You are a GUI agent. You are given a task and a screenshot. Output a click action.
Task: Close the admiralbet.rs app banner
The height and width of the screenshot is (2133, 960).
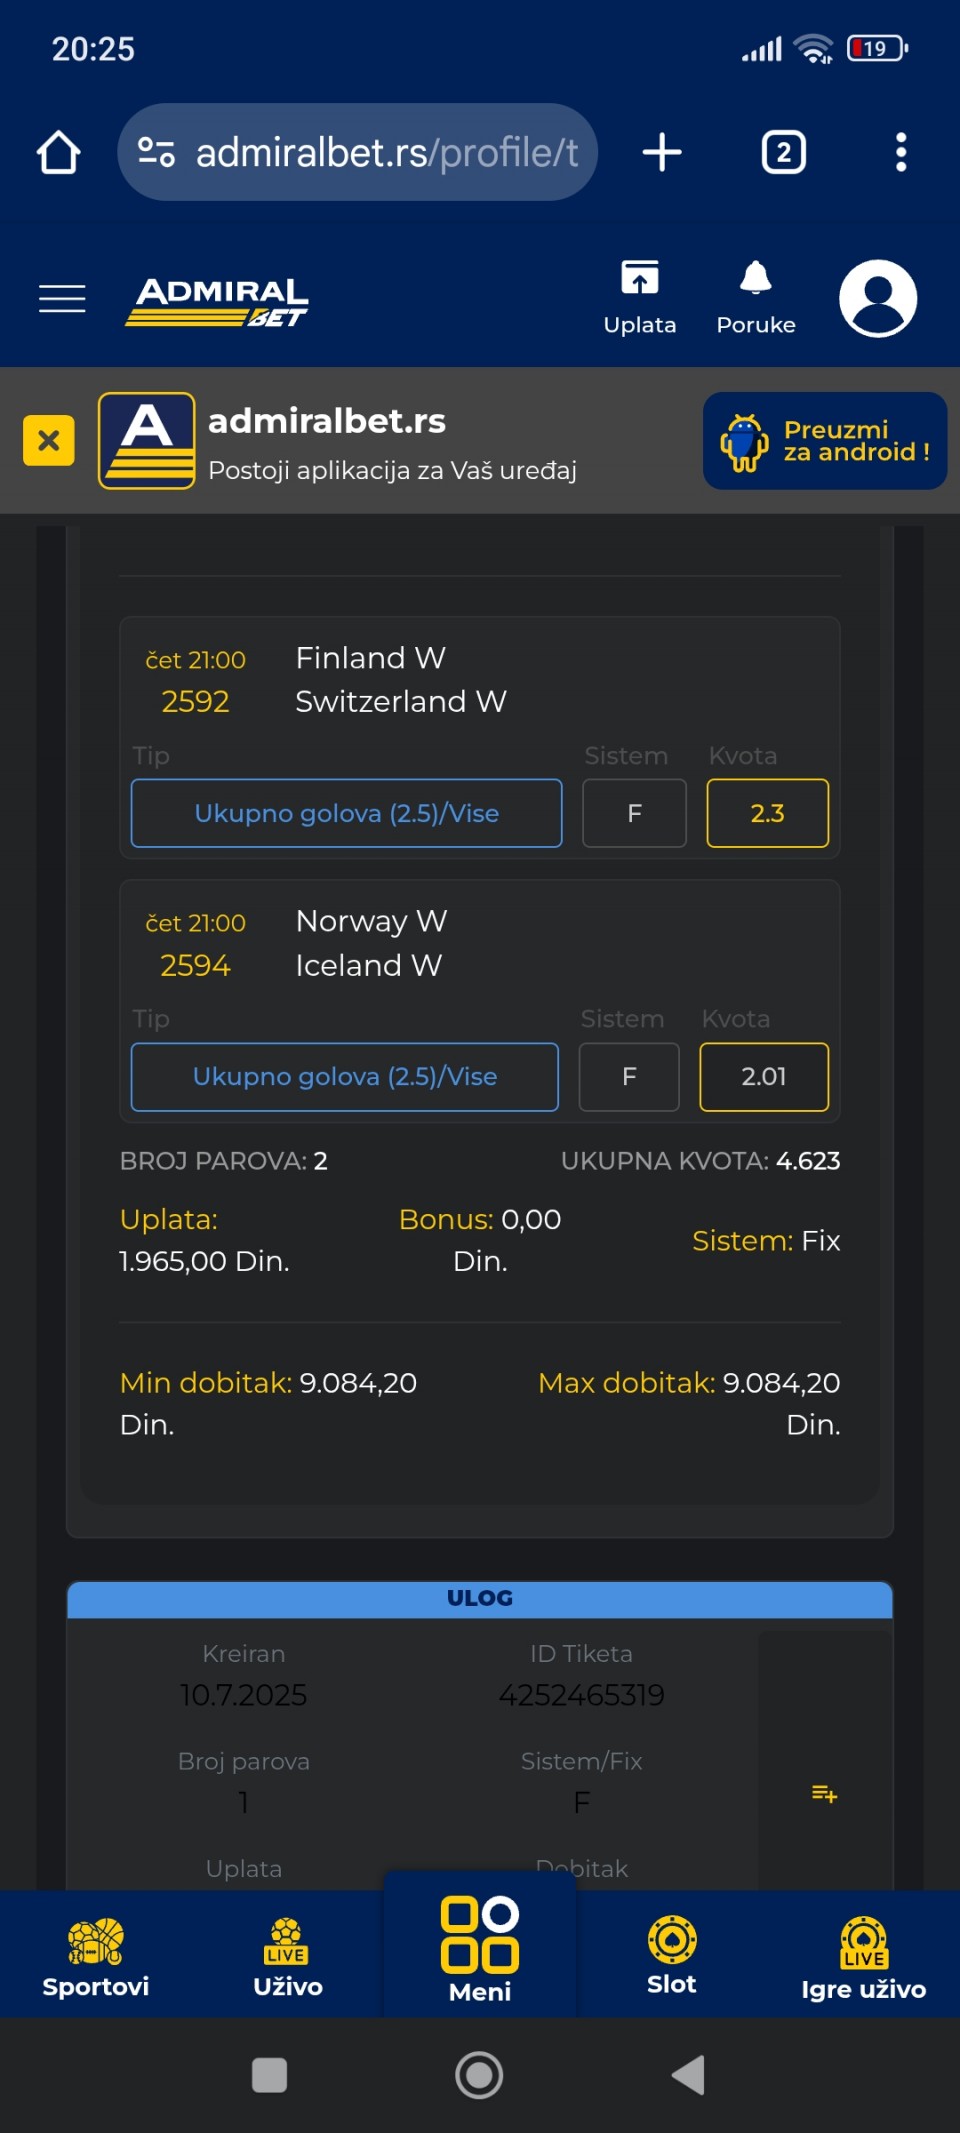[x=49, y=440]
